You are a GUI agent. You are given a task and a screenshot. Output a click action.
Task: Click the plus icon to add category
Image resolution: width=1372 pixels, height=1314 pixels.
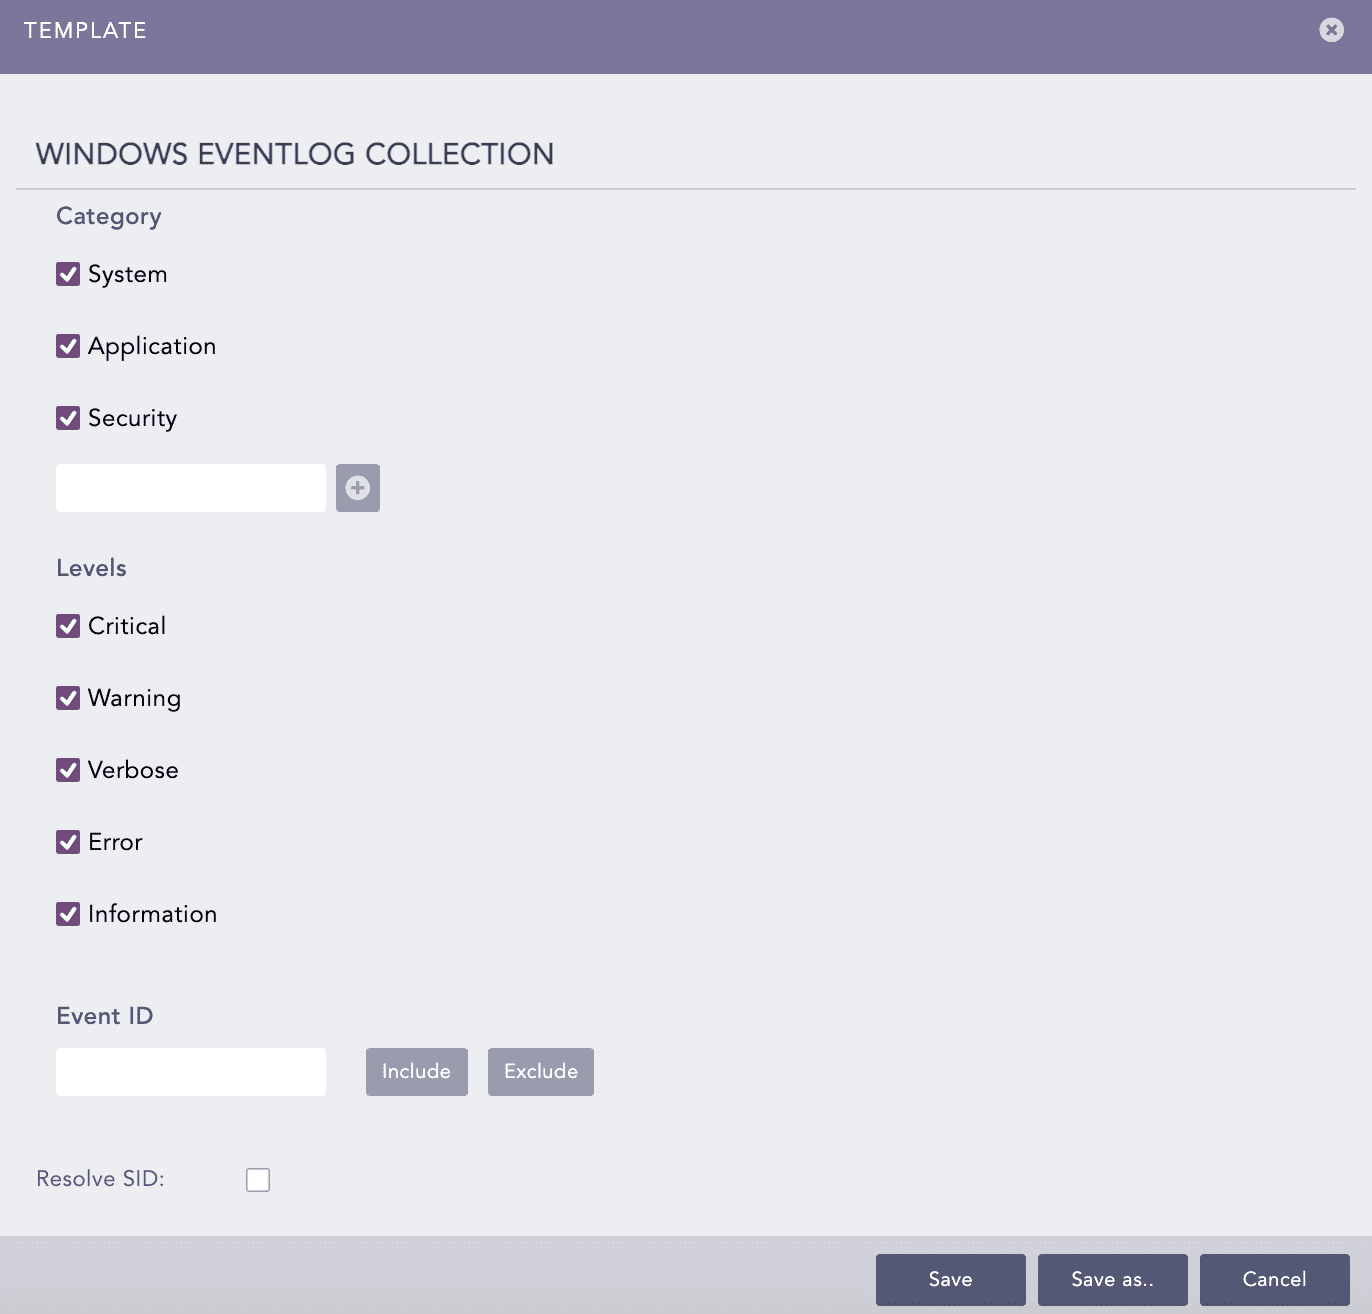[357, 488]
